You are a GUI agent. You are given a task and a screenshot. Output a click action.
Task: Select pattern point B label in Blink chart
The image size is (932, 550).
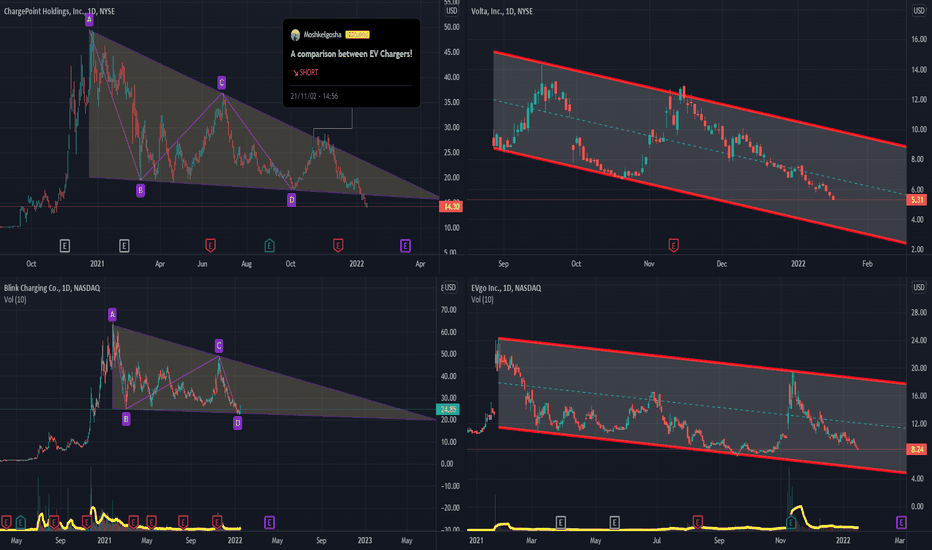pyautogui.click(x=126, y=419)
